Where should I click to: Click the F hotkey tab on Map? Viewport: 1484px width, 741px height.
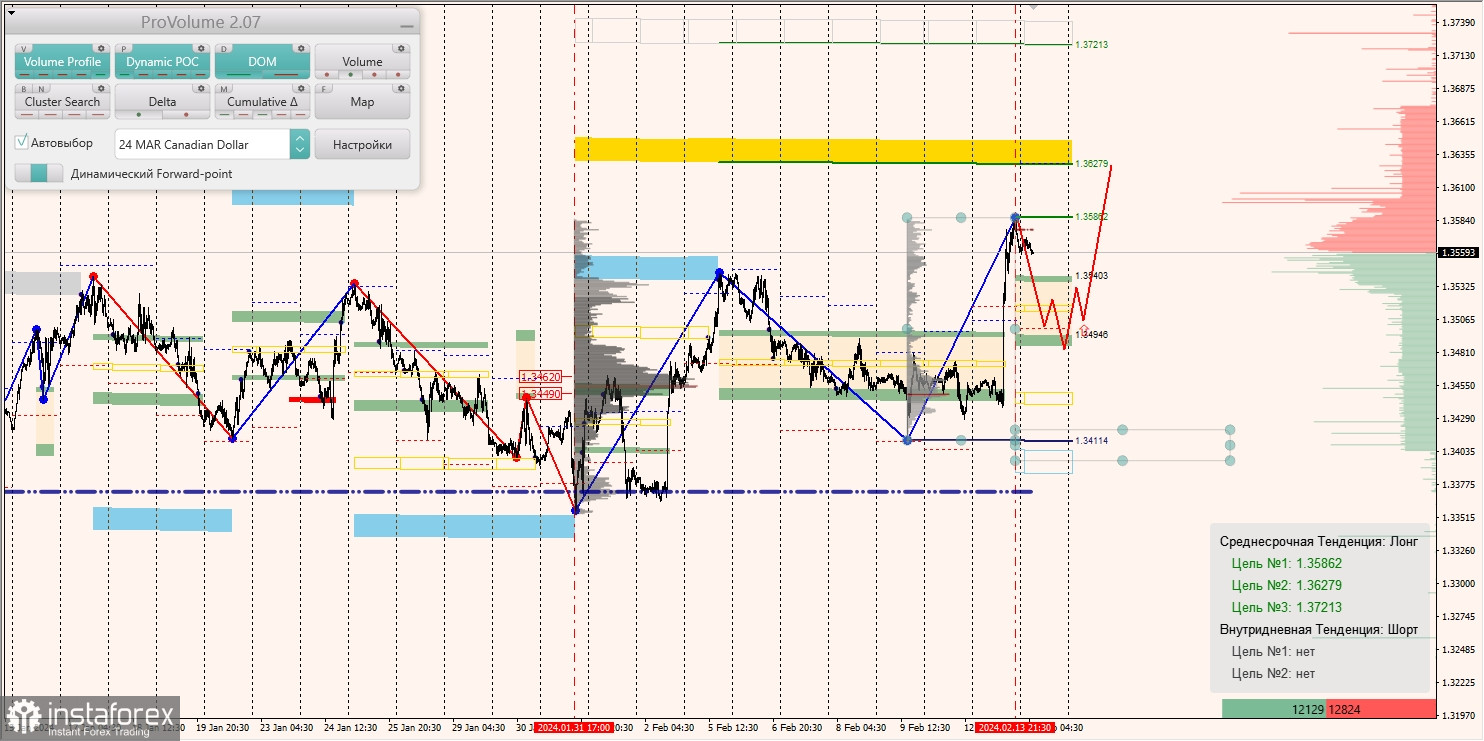(x=324, y=88)
